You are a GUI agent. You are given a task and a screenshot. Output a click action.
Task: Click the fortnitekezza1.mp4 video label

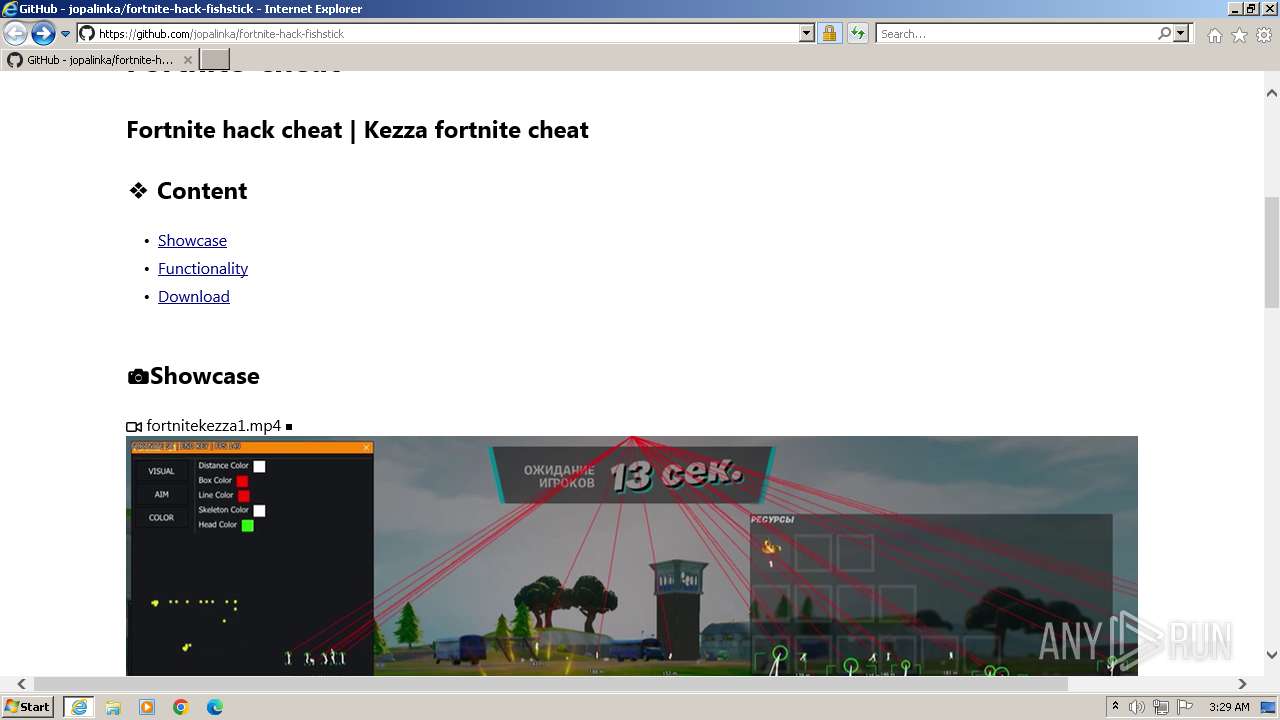coord(214,426)
